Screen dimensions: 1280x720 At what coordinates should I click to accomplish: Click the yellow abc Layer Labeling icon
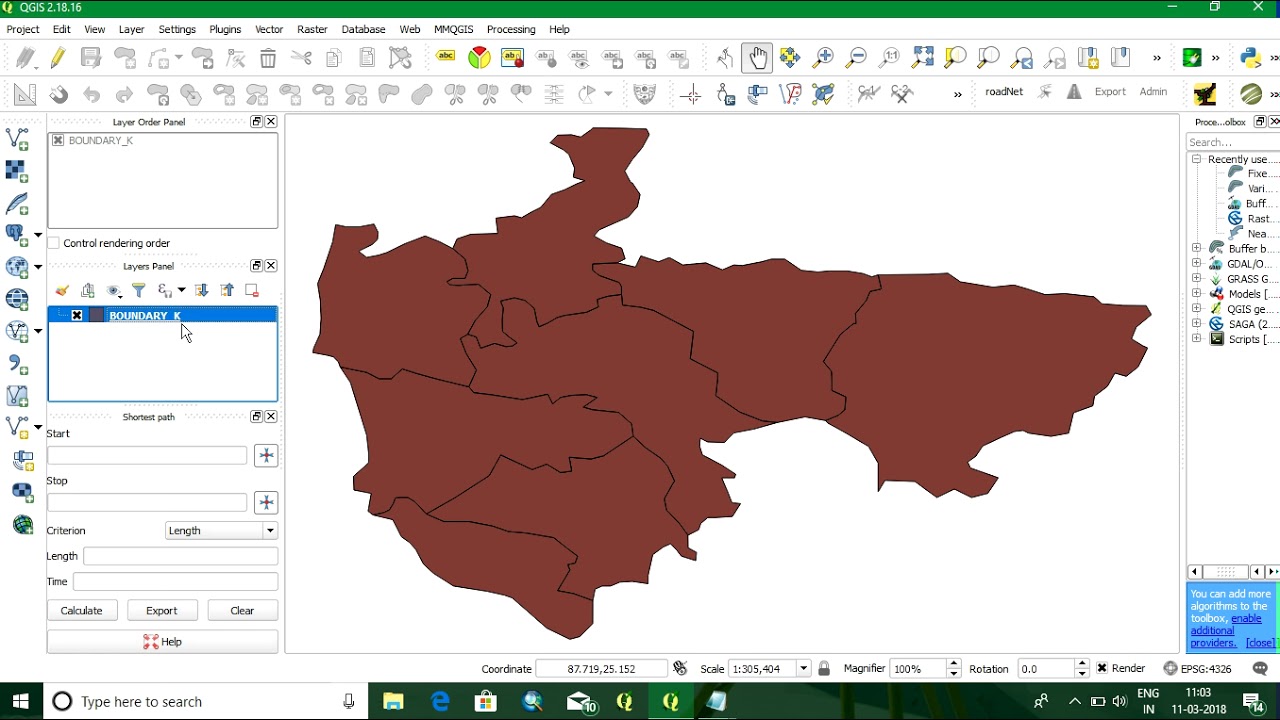(446, 58)
